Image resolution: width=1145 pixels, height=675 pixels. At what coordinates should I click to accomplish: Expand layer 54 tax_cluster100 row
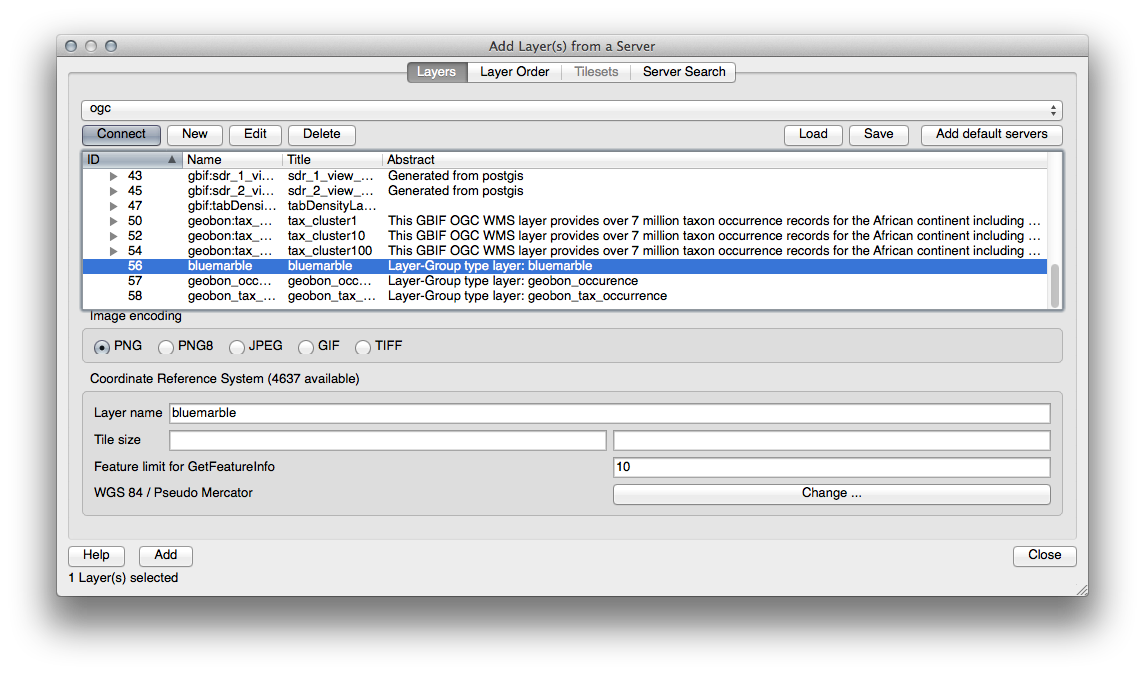click(114, 251)
